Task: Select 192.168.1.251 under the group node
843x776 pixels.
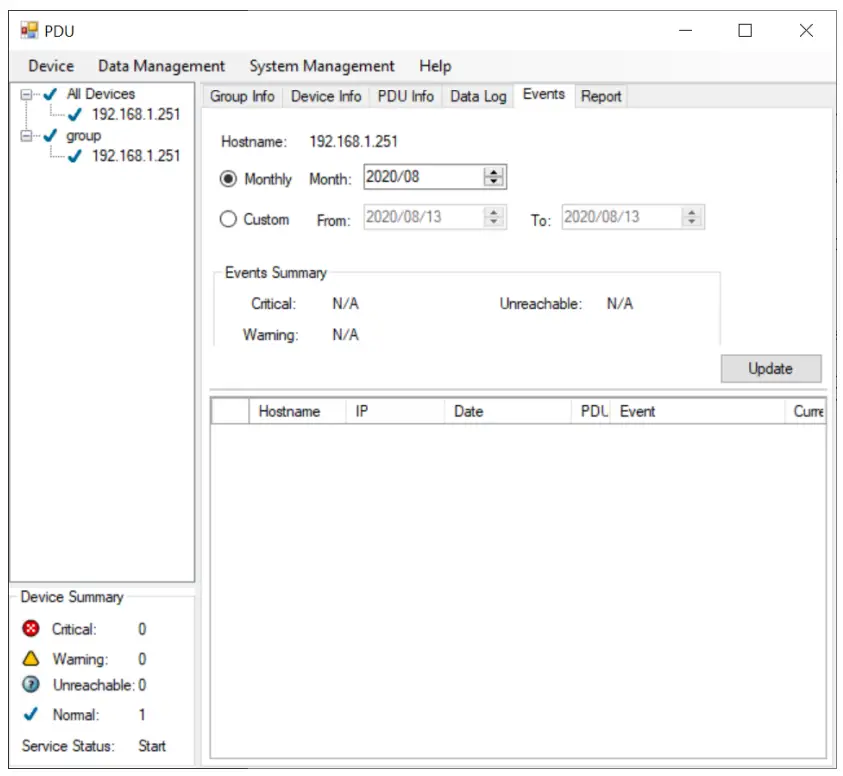Action: tap(136, 155)
